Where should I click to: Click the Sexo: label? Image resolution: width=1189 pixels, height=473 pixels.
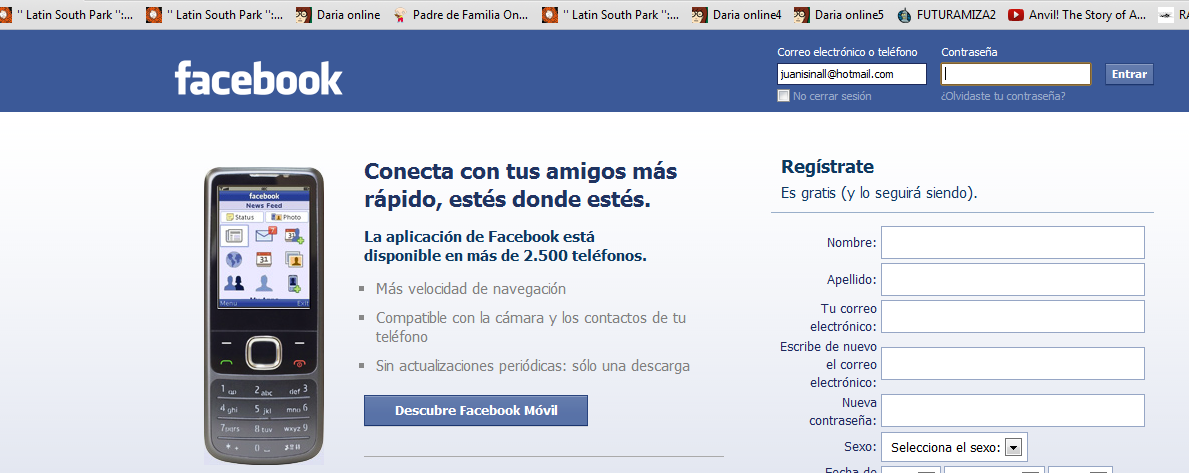point(860,447)
